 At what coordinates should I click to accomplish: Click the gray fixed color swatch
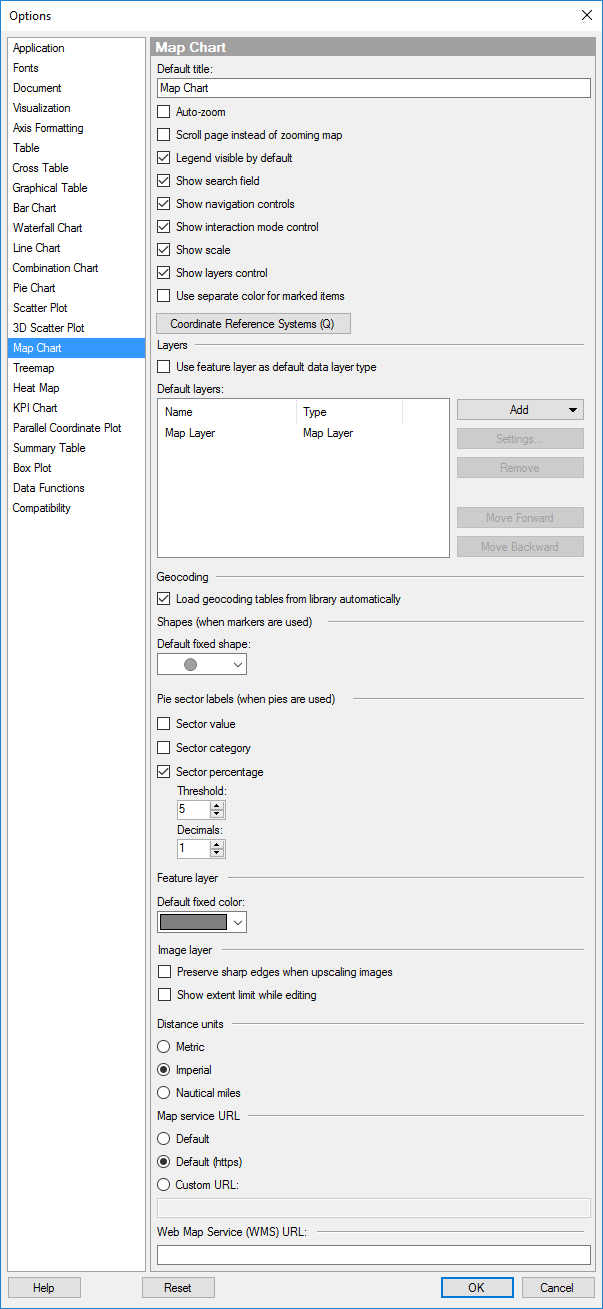pos(193,922)
